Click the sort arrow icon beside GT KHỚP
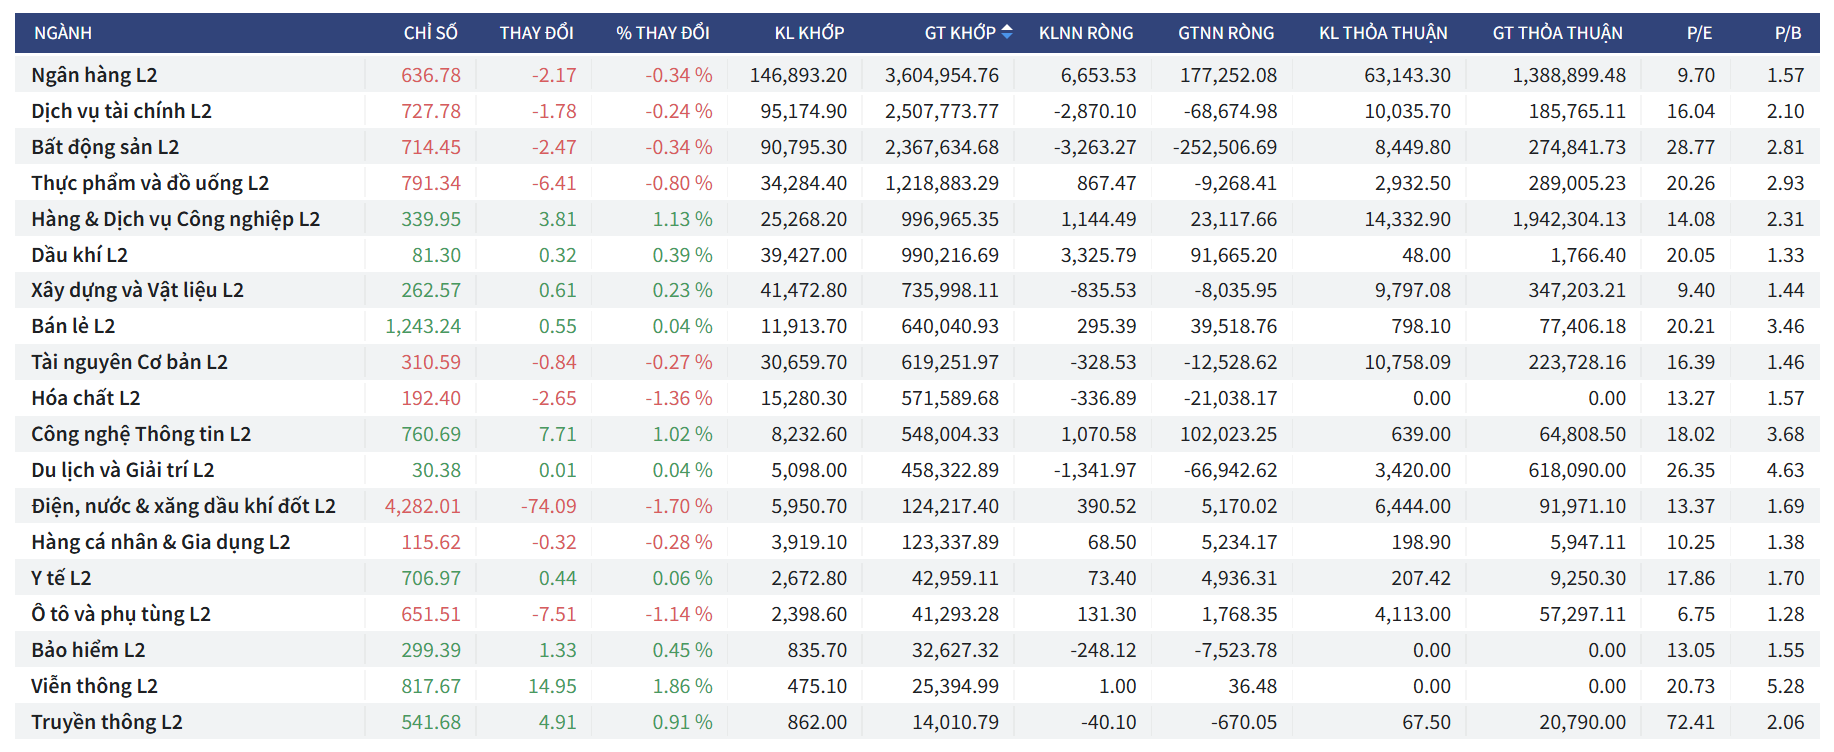 click(x=1007, y=32)
